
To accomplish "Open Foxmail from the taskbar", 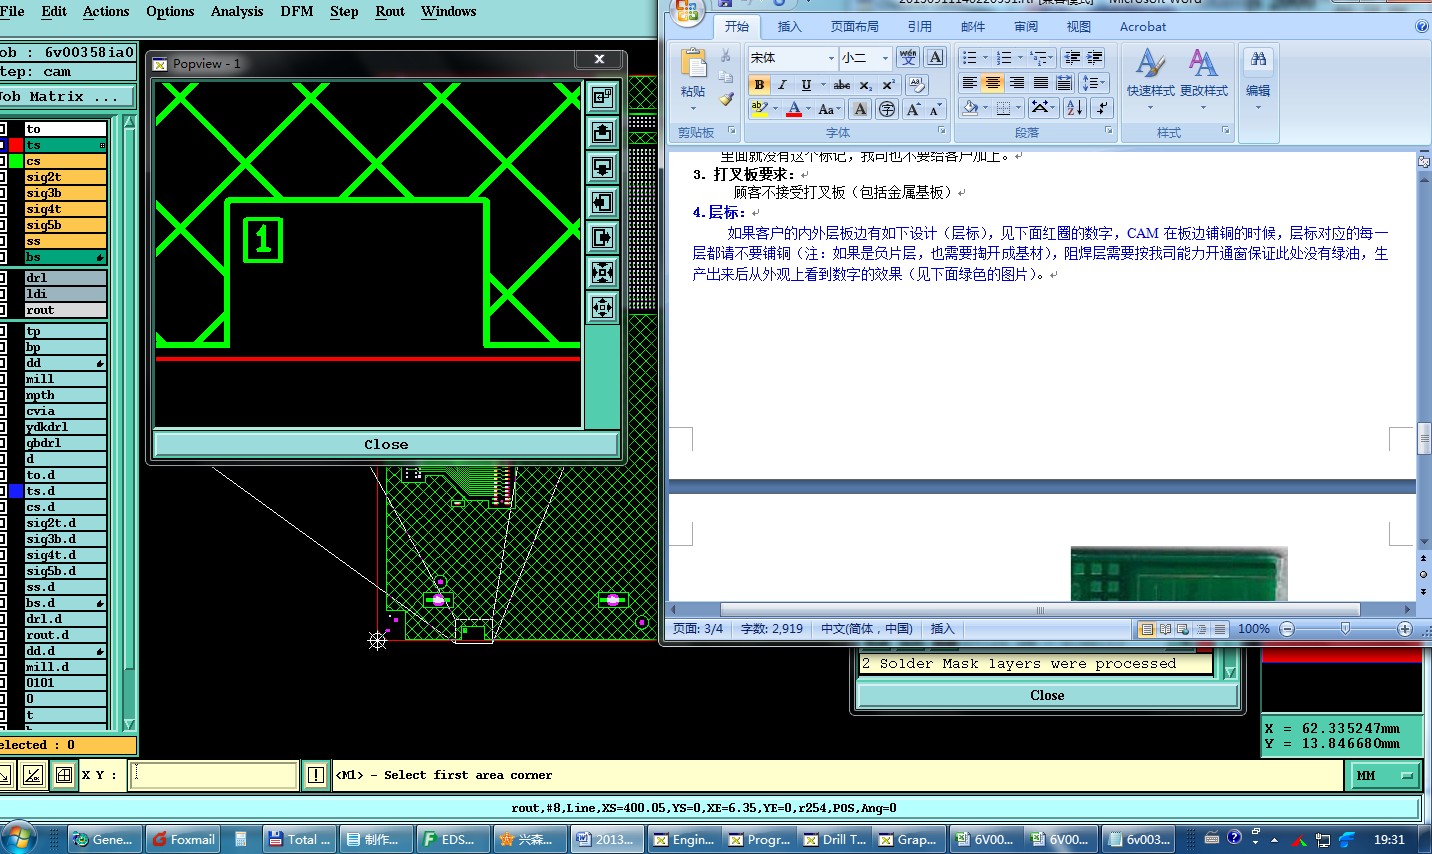I will point(183,839).
